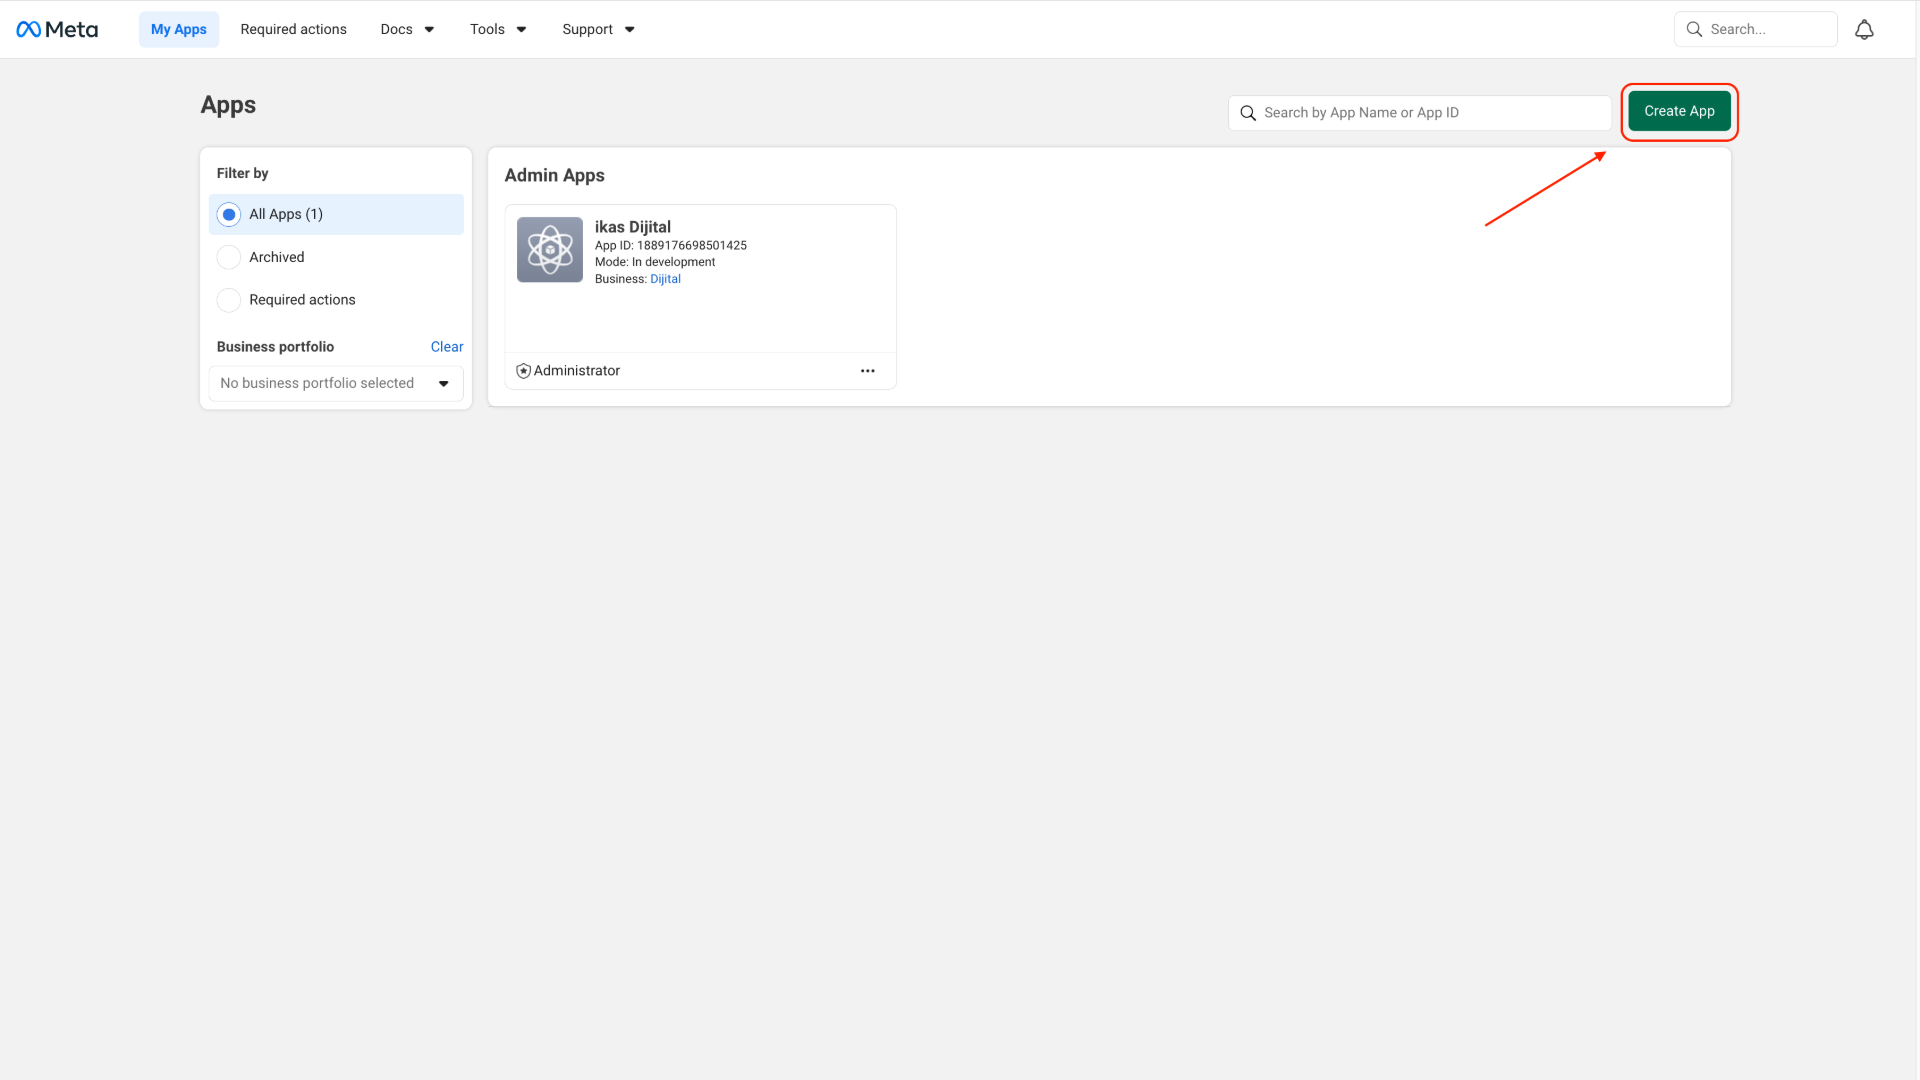This screenshot has height=1080, width=1920.
Task: Click the Administrator shield icon
Action: pyautogui.click(x=523, y=371)
